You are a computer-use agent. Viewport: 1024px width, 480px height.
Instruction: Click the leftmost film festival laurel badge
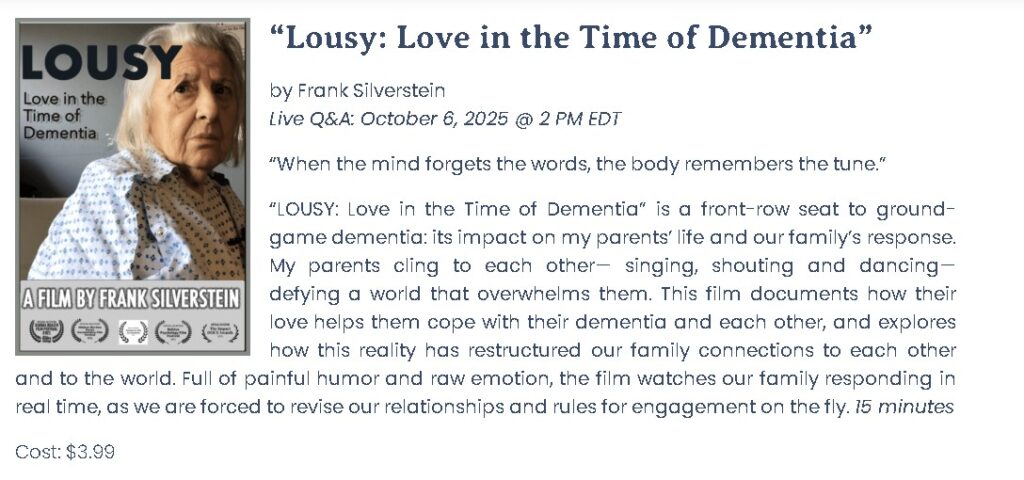coord(46,332)
